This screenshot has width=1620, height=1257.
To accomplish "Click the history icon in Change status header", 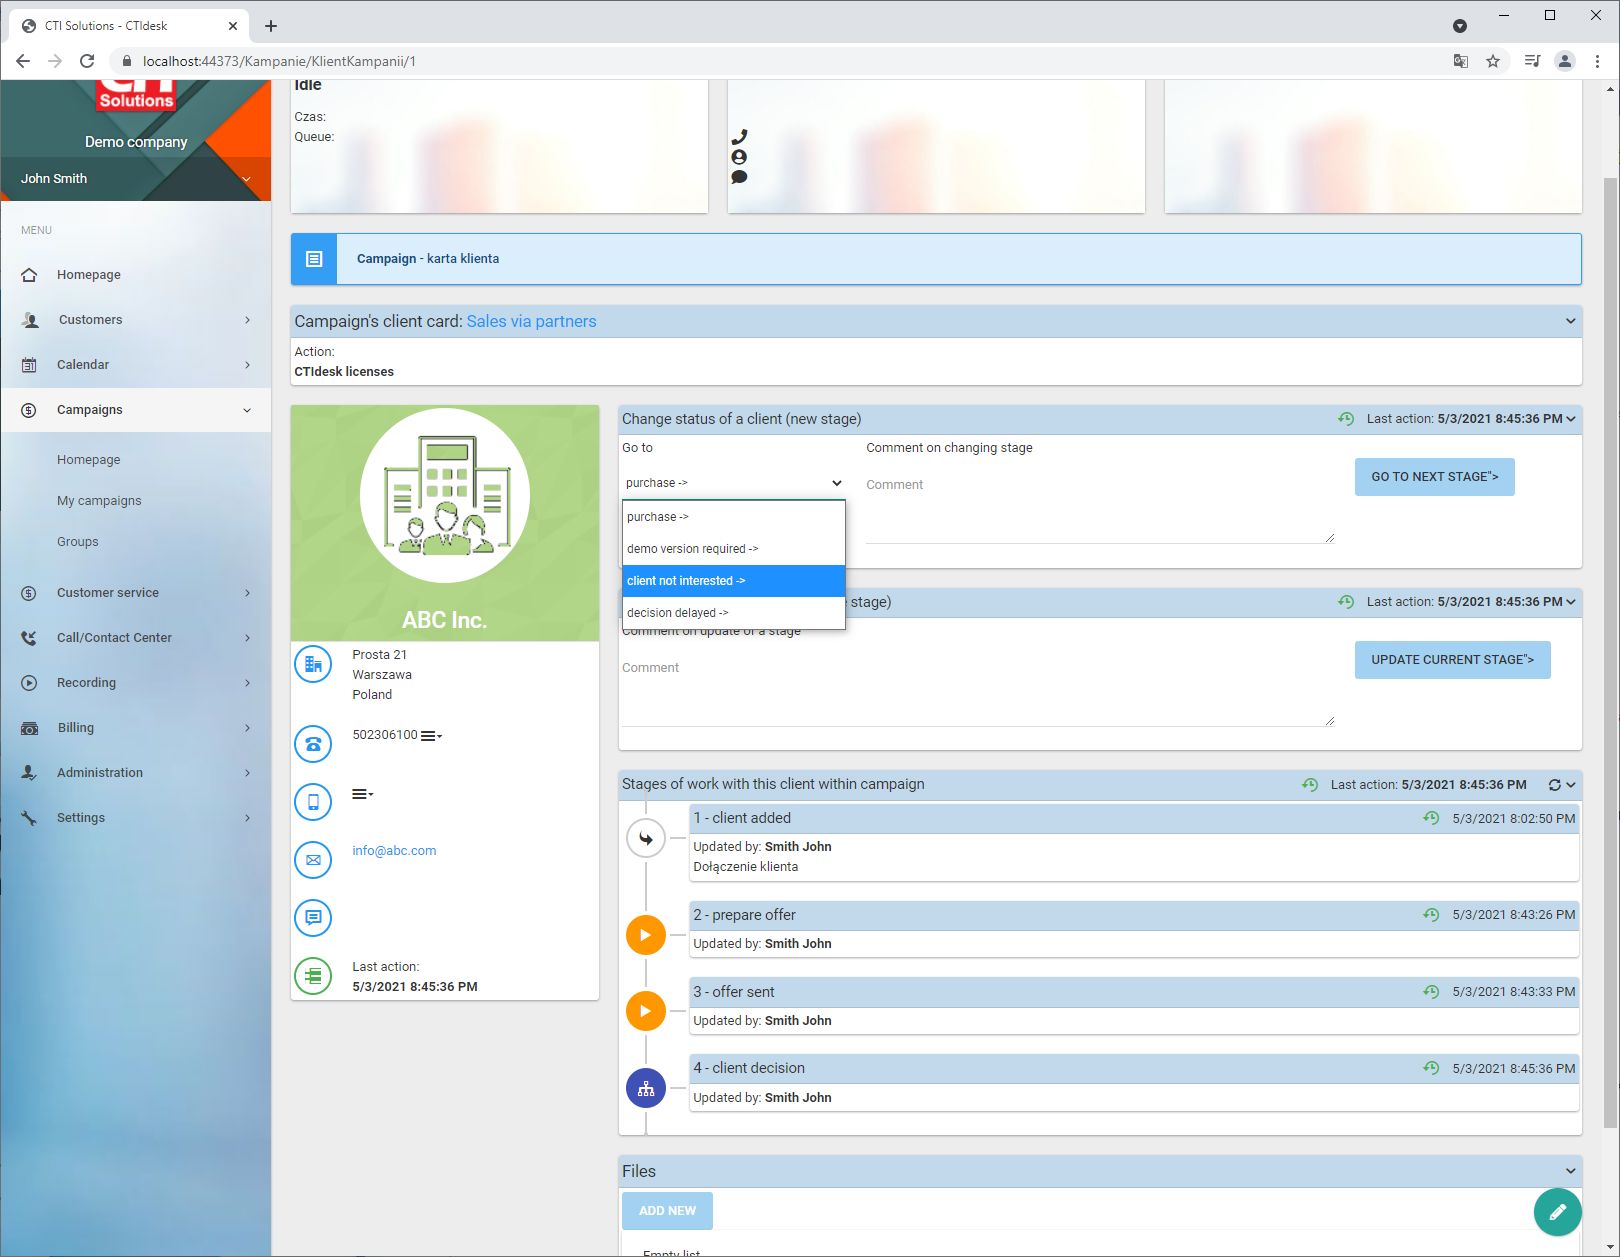I will click(x=1346, y=419).
